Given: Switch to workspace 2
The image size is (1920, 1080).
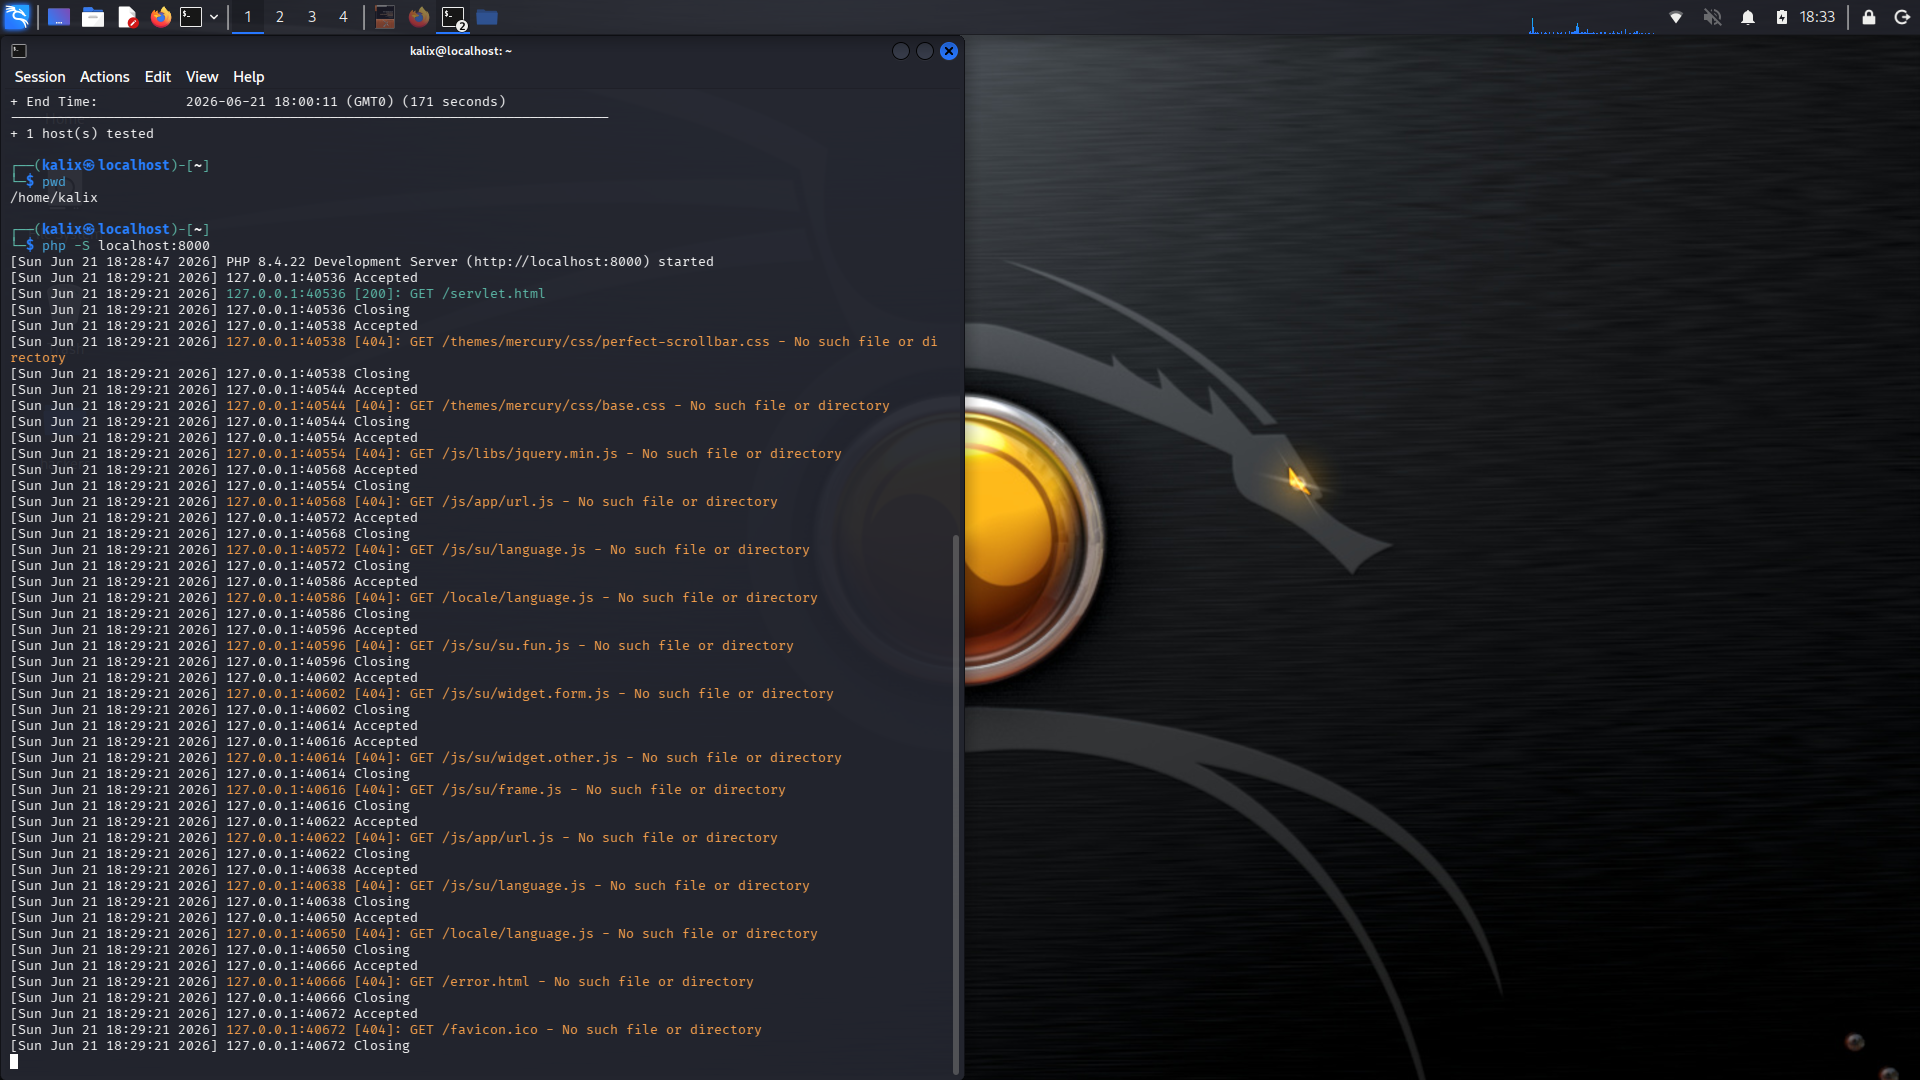Looking at the screenshot, I should (x=280, y=17).
